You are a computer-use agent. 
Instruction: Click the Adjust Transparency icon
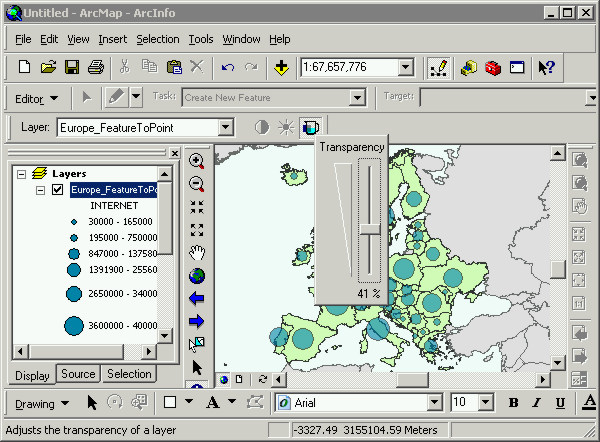pos(310,127)
